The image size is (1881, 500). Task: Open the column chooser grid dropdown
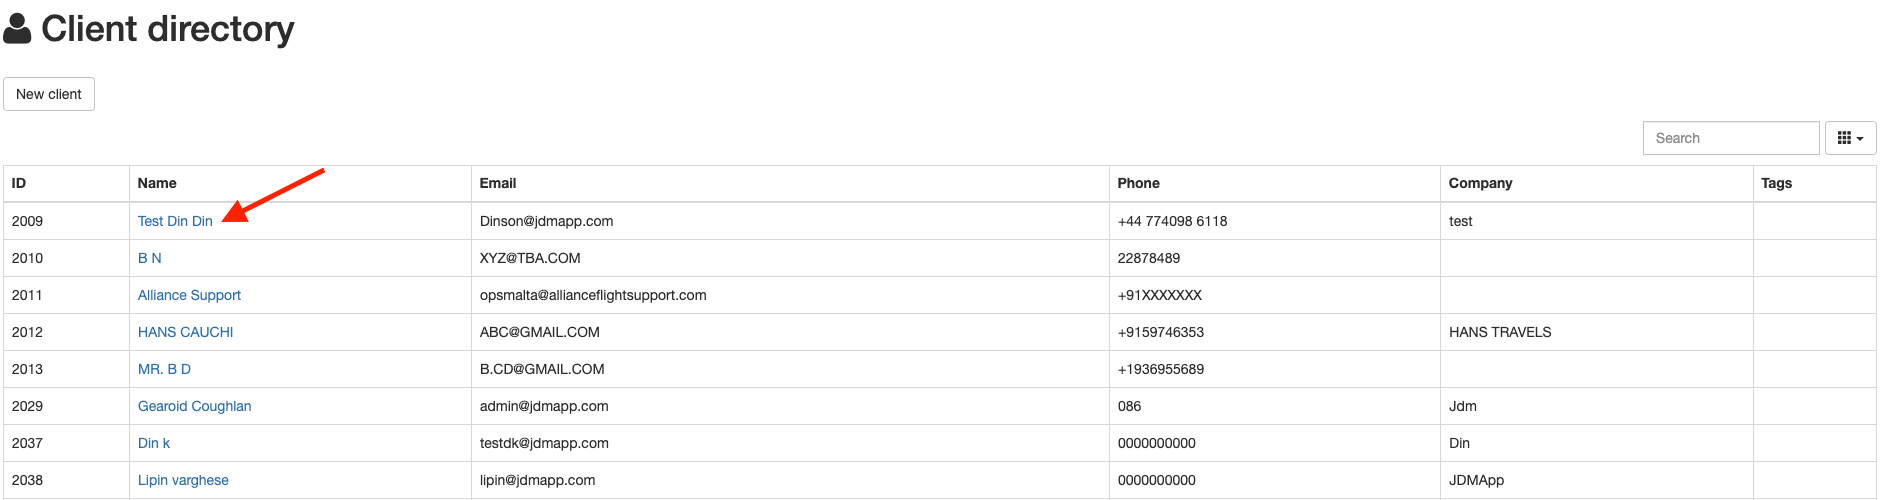[1850, 138]
